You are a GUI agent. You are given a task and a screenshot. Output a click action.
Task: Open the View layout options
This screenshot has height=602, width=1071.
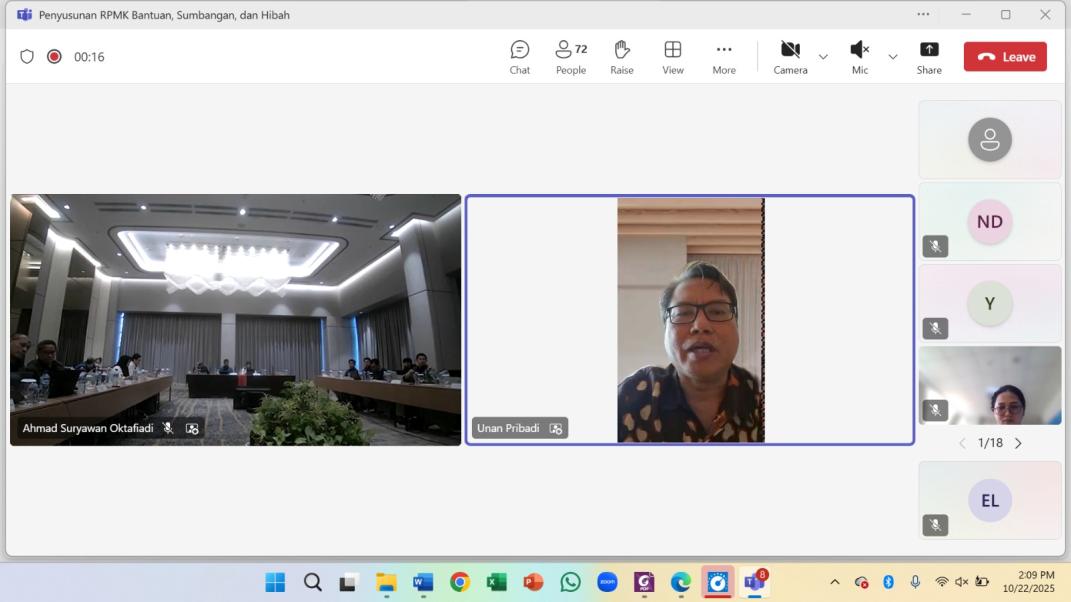pos(673,57)
